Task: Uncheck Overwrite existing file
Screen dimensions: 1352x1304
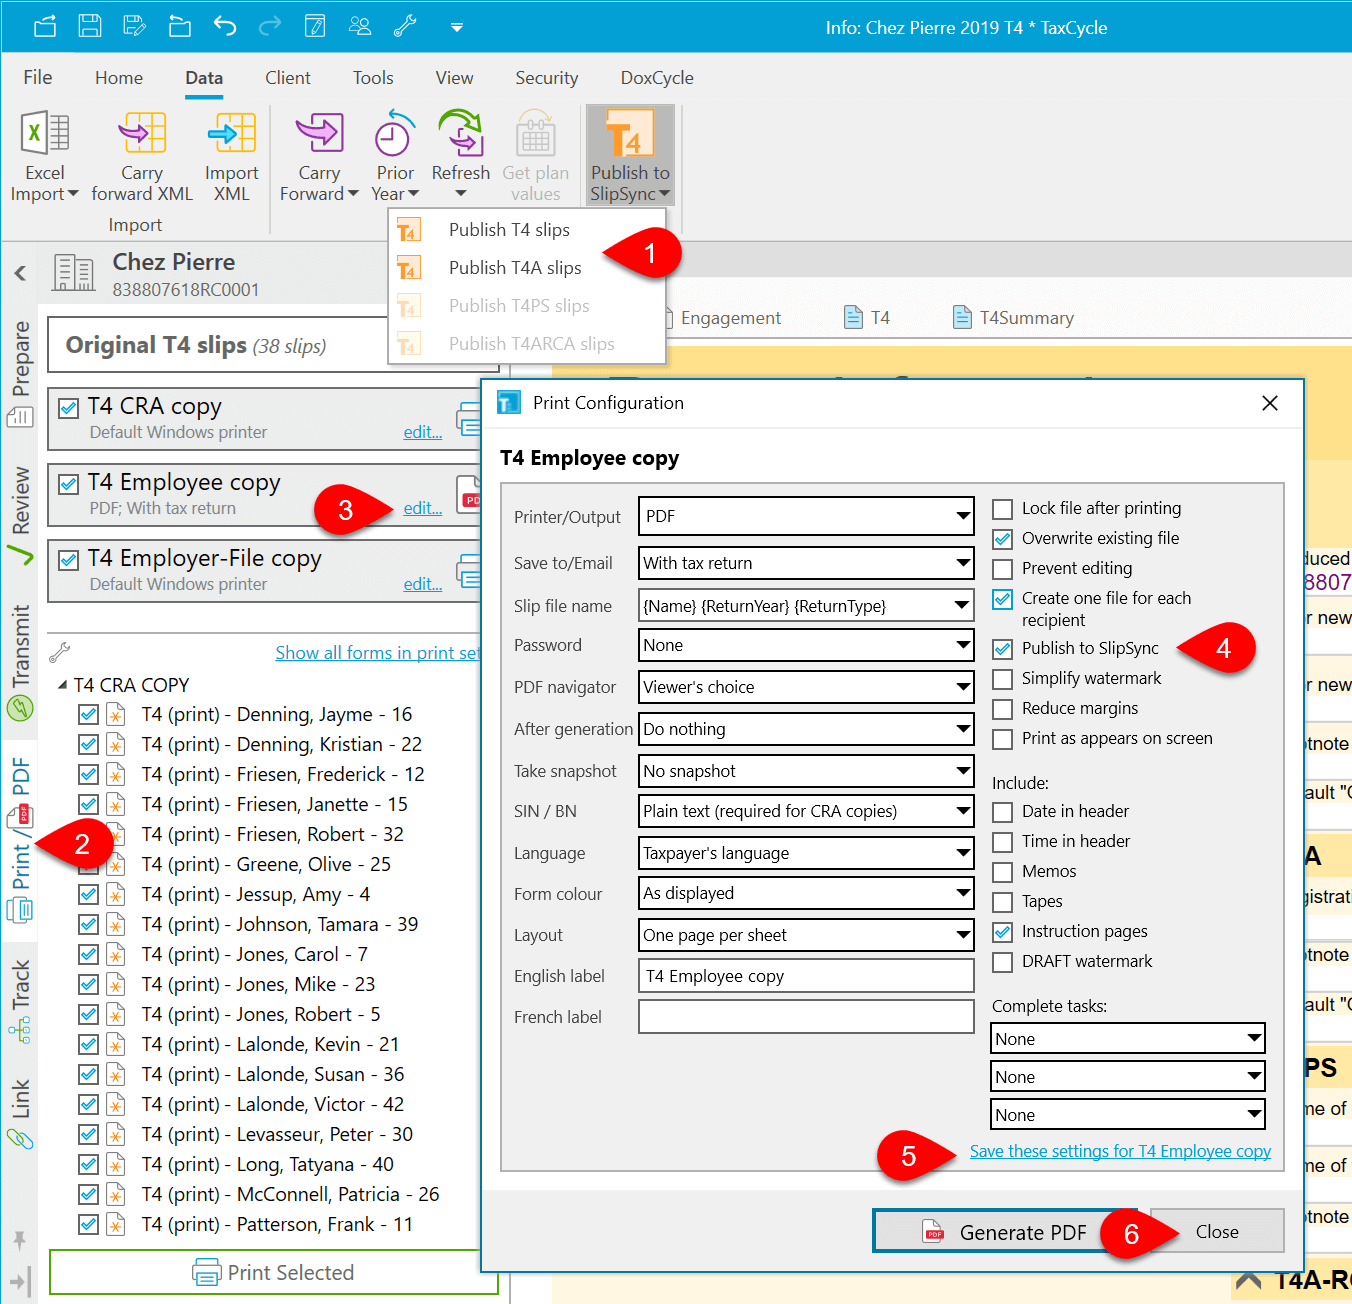Action: click(1002, 539)
